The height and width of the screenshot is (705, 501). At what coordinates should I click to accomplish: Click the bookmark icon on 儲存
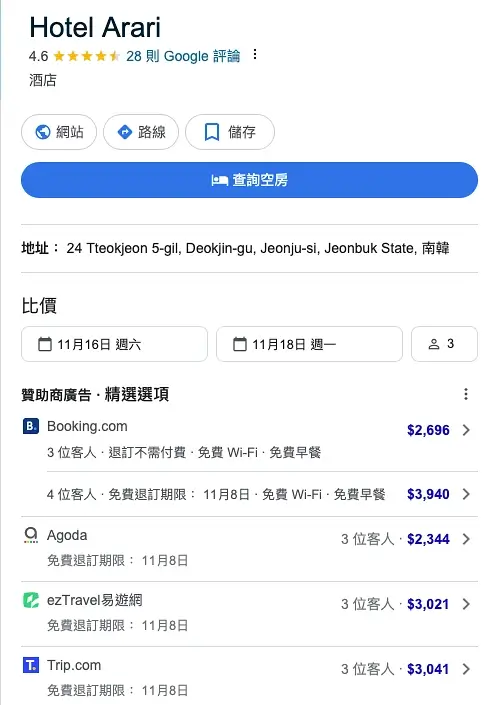pos(212,132)
